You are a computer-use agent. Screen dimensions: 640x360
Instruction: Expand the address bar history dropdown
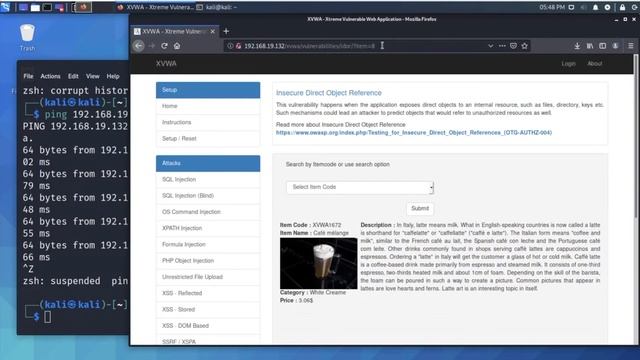coord(491,46)
